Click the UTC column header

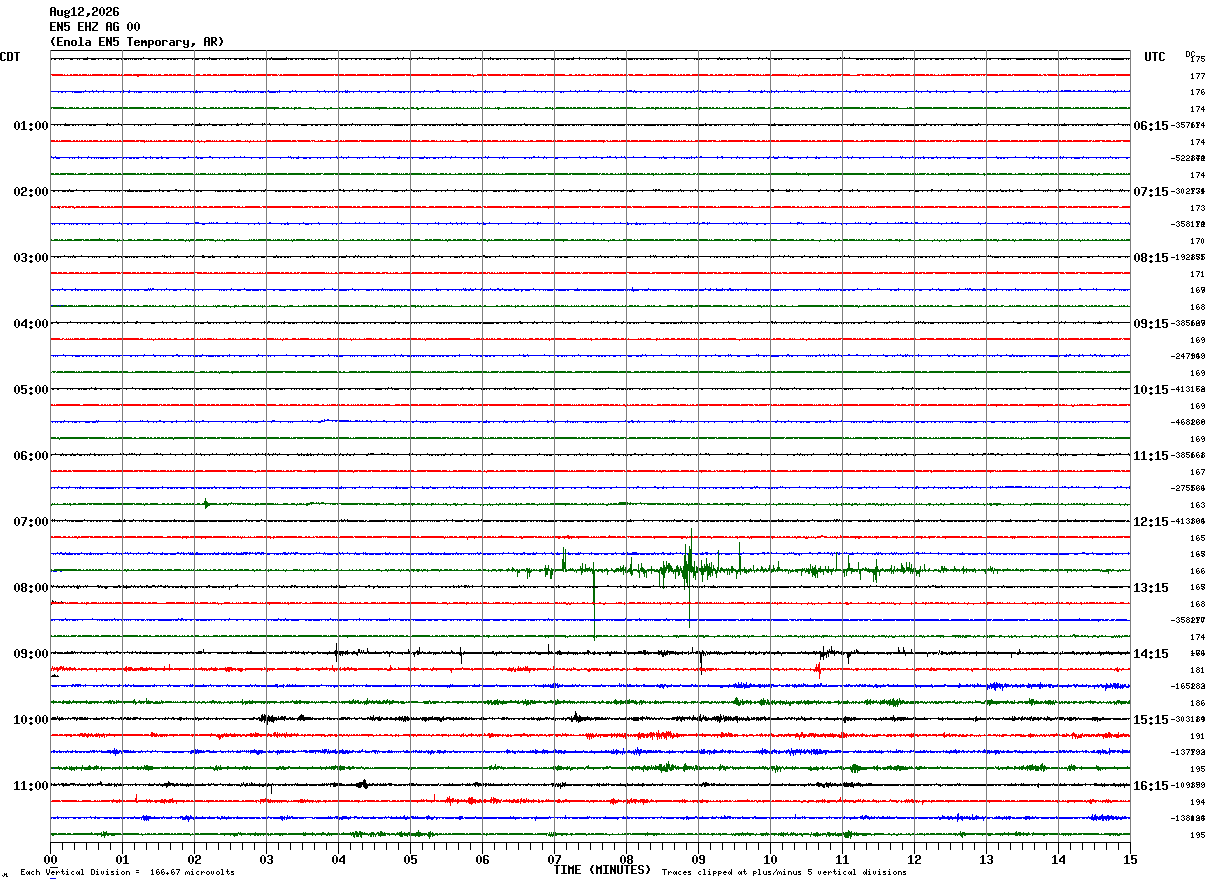(1155, 57)
